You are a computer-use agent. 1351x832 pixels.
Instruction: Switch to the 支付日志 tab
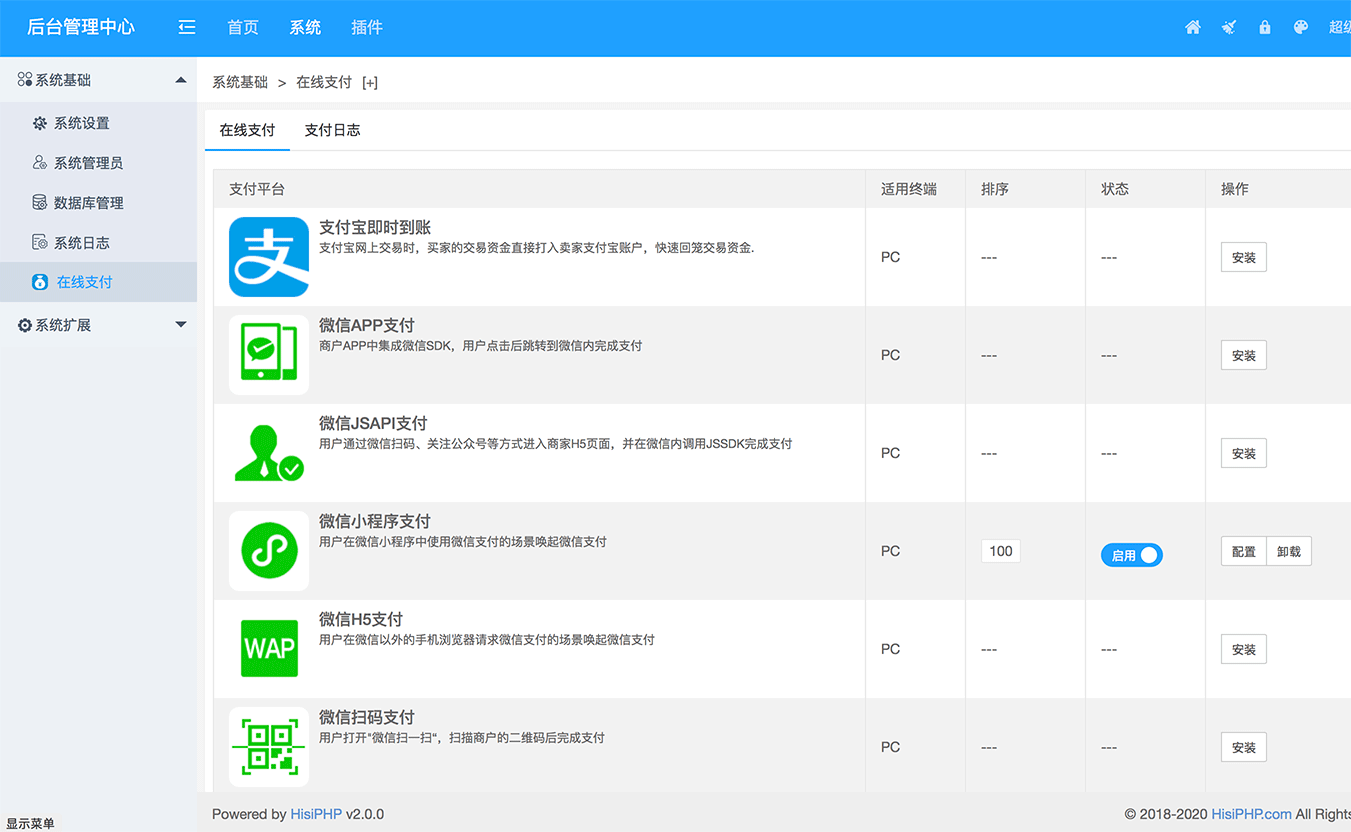(x=332, y=130)
